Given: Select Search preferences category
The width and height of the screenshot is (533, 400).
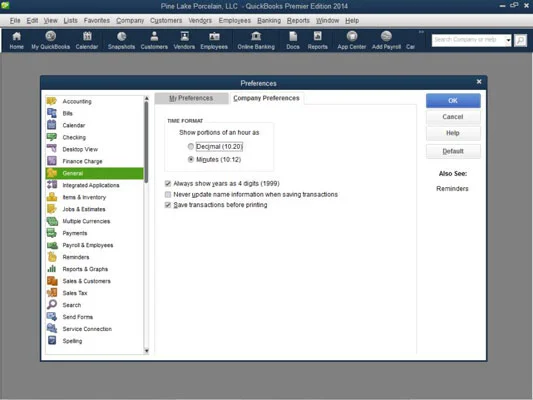Looking at the screenshot, I should click(94, 305).
